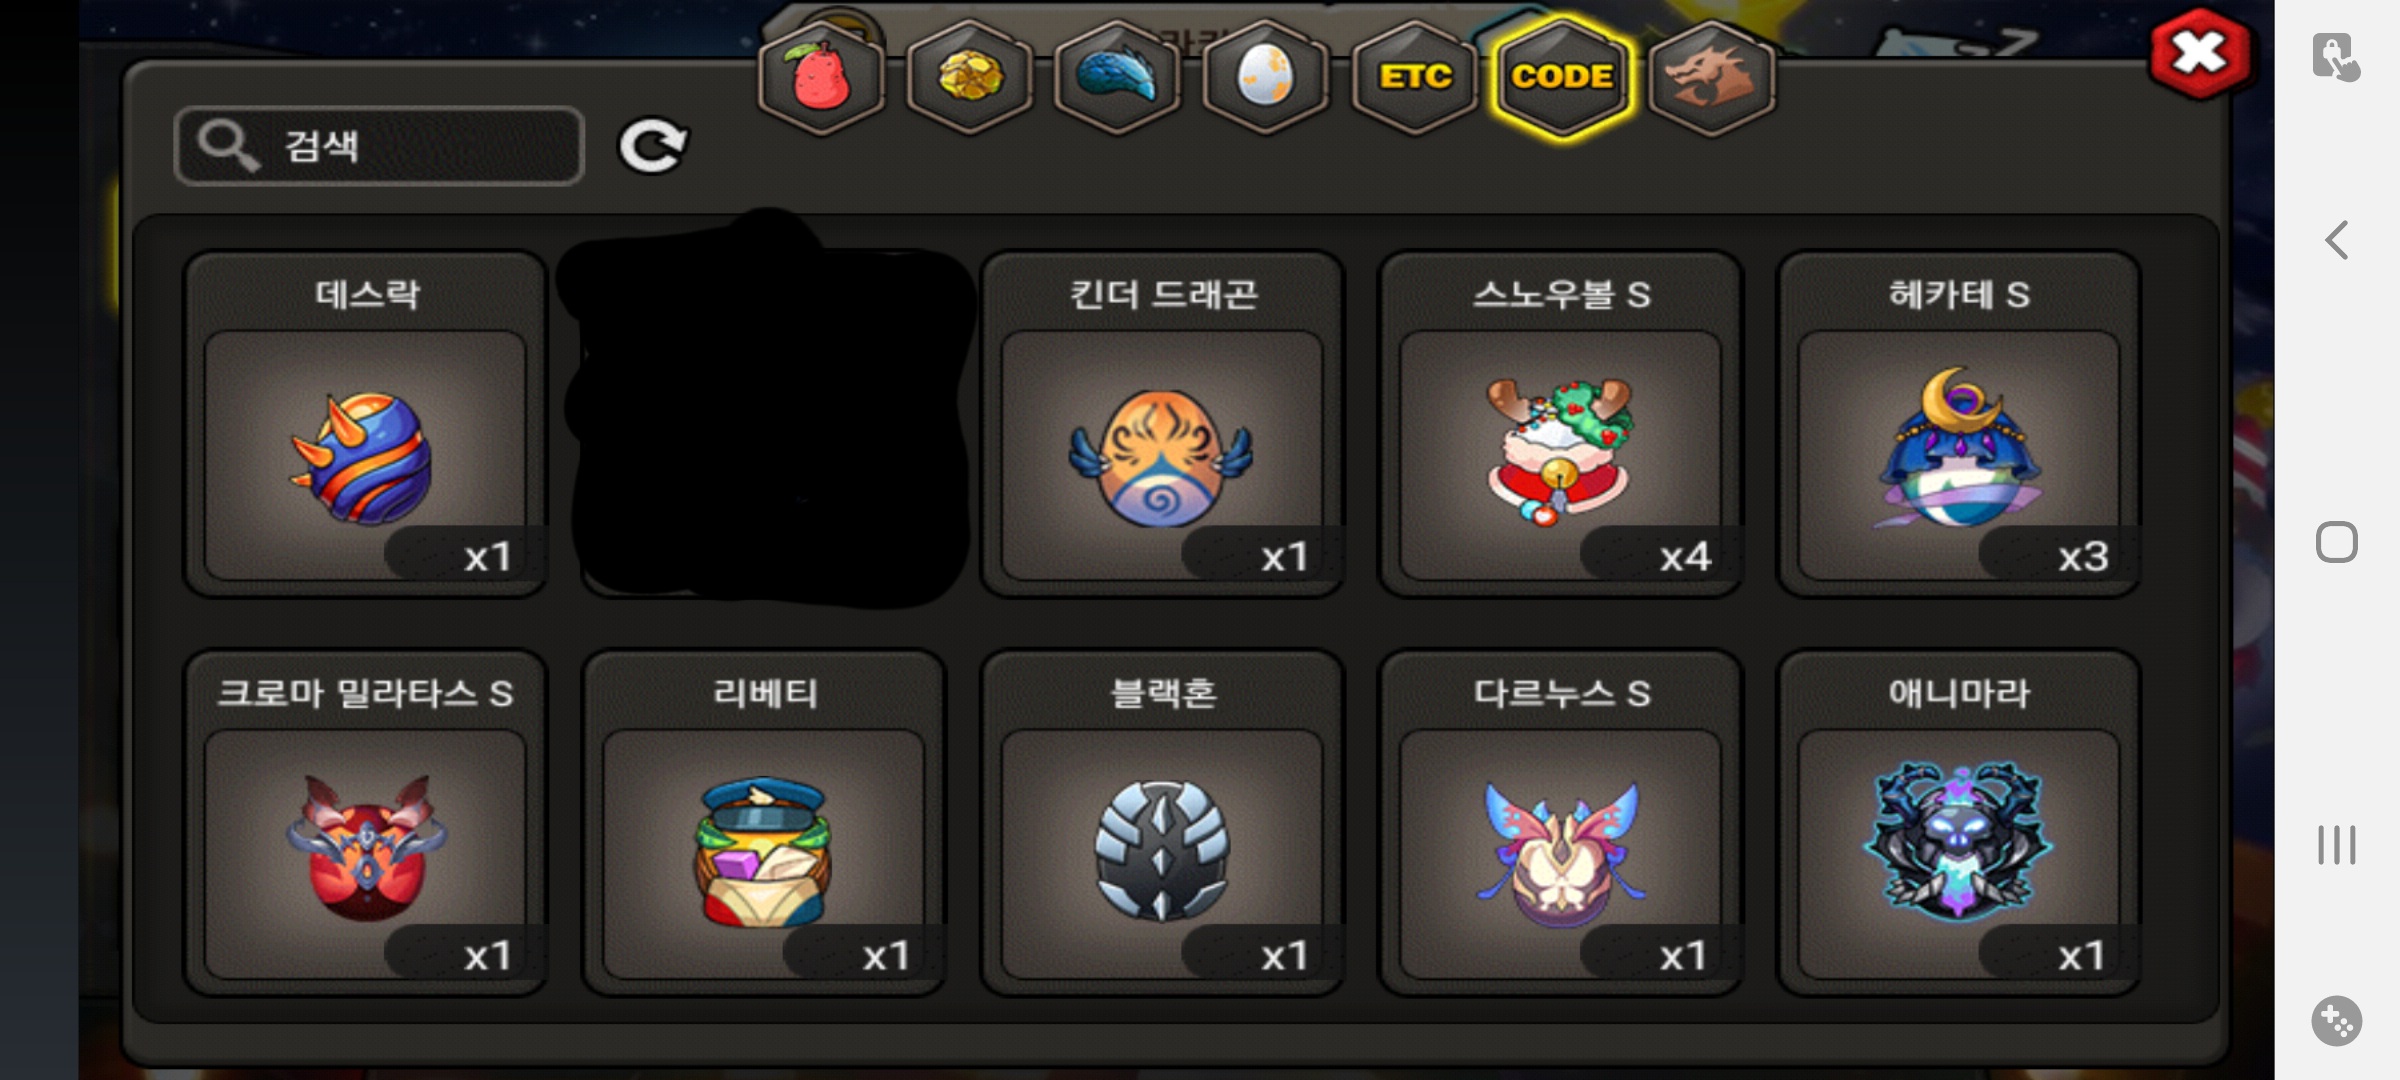This screenshot has height=1080, width=2400.
Task: Open the white egg category tab
Action: click(x=1265, y=78)
